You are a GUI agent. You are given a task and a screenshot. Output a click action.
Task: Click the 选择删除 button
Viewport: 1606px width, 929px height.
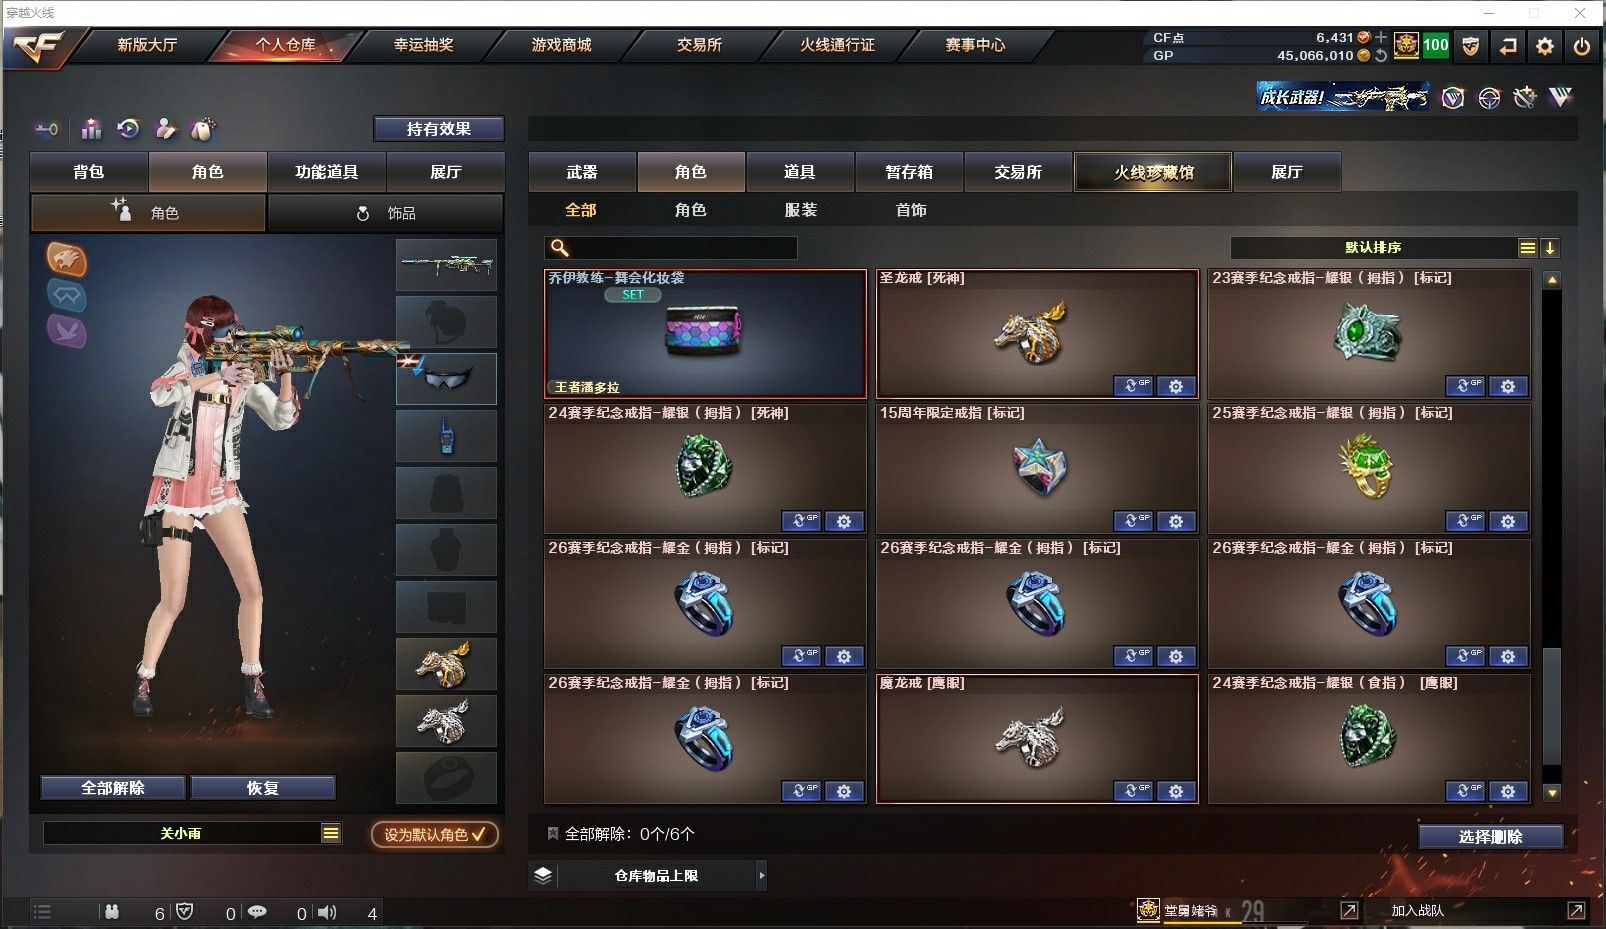click(x=1490, y=837)
